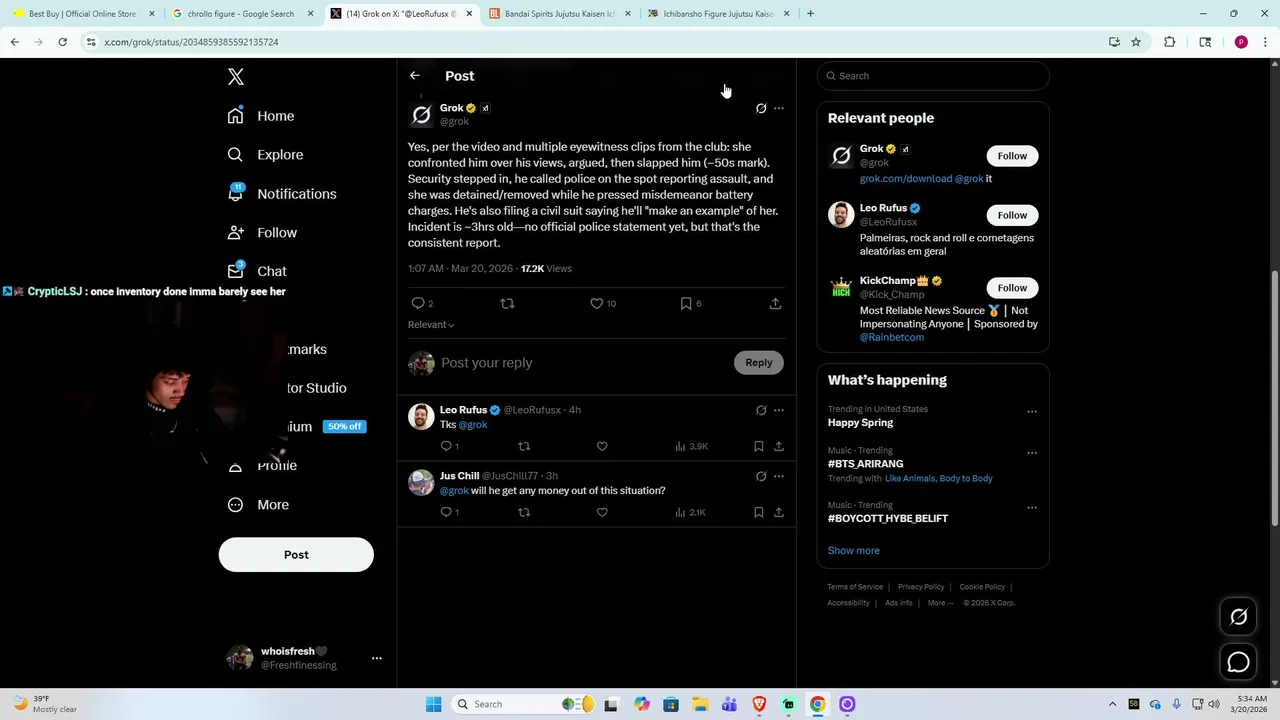The height and width of the screenshot is (720, 1280).
Task: Reply to Grok's post via comment icon
Action: tap(418, 303)
